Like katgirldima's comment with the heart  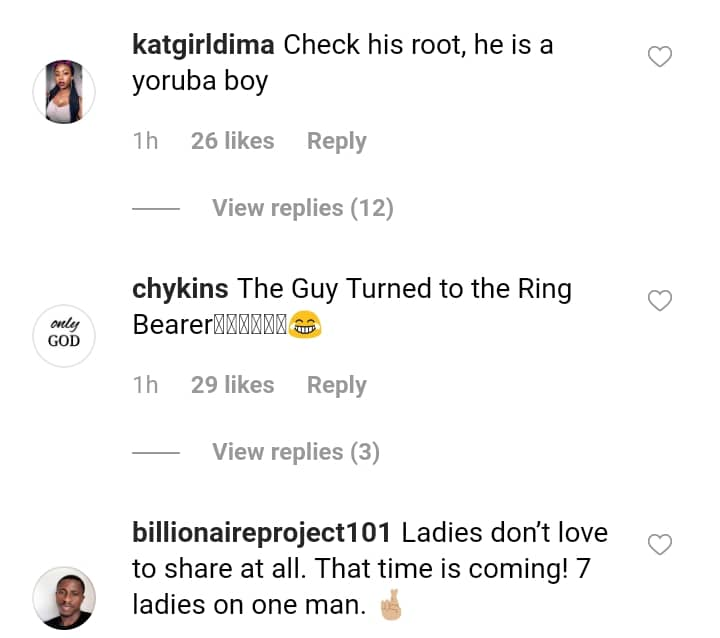tap(660, 57)
